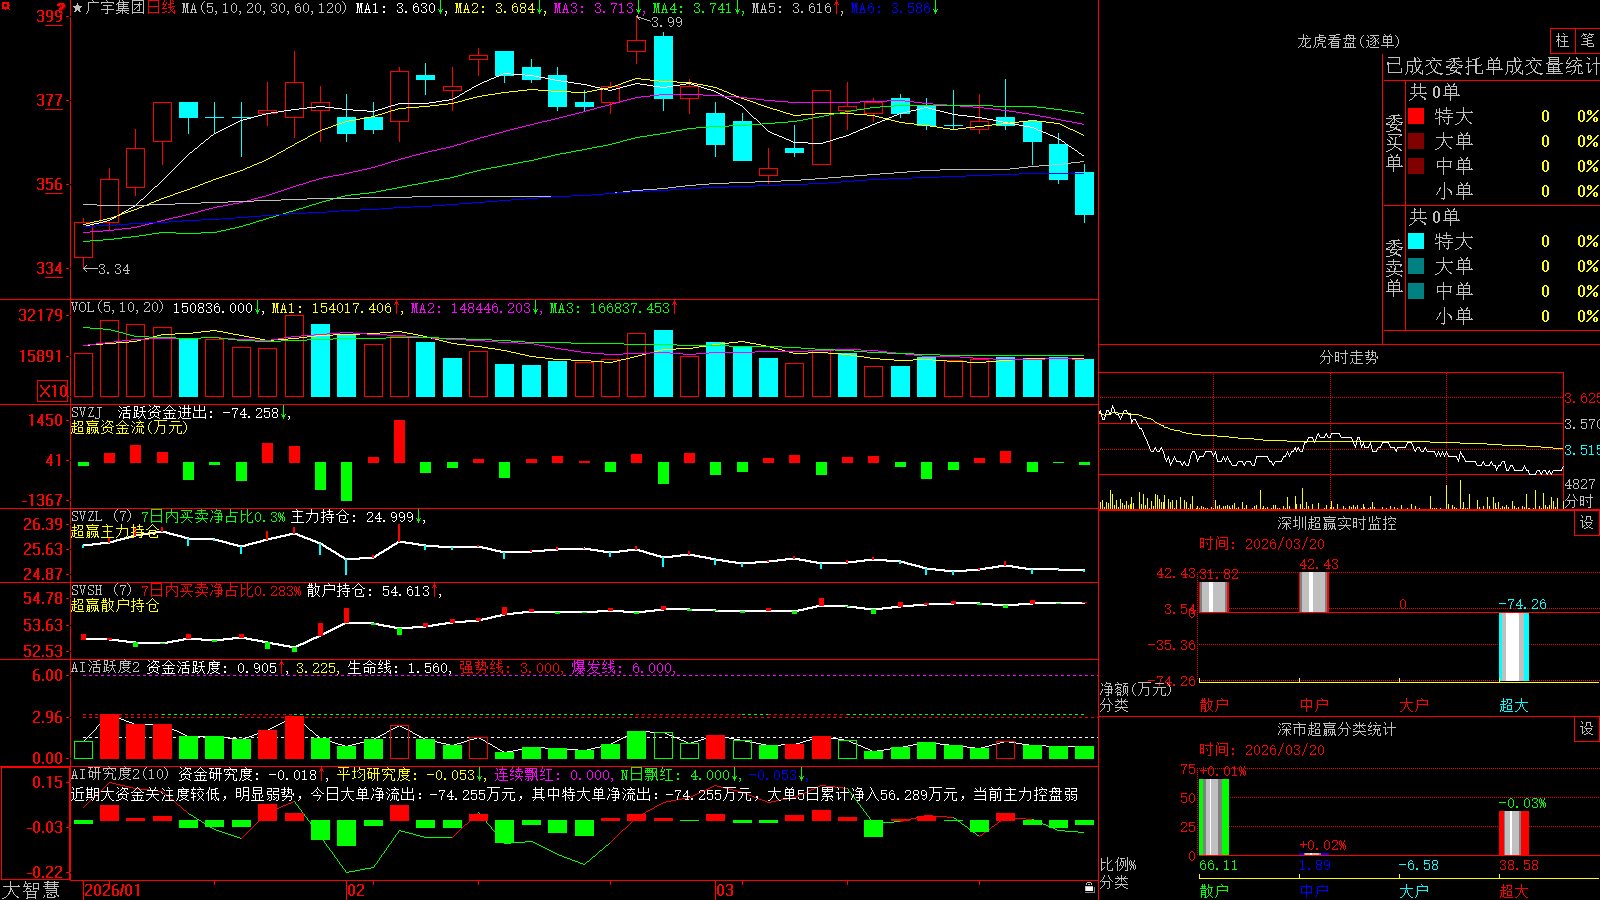
Task: Click the 已成交委托单成交量统计 header
Action: (x=1492, y=66)
